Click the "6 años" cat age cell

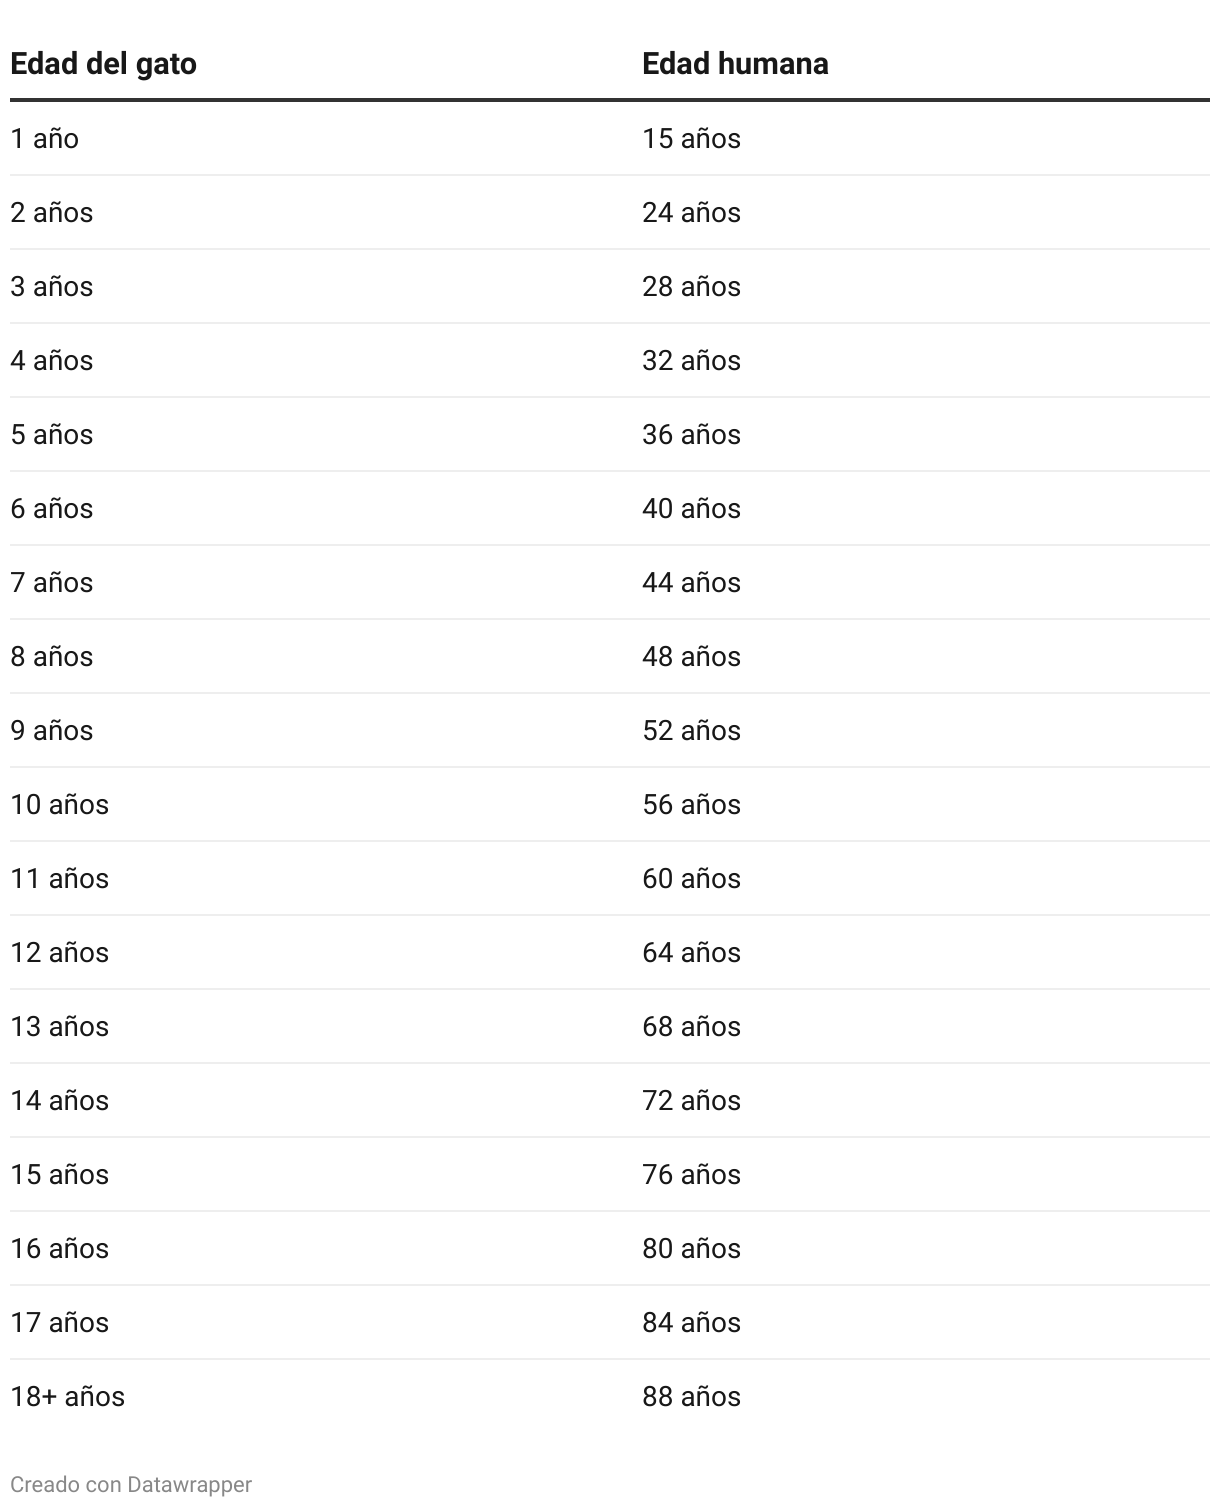point(52,509)
